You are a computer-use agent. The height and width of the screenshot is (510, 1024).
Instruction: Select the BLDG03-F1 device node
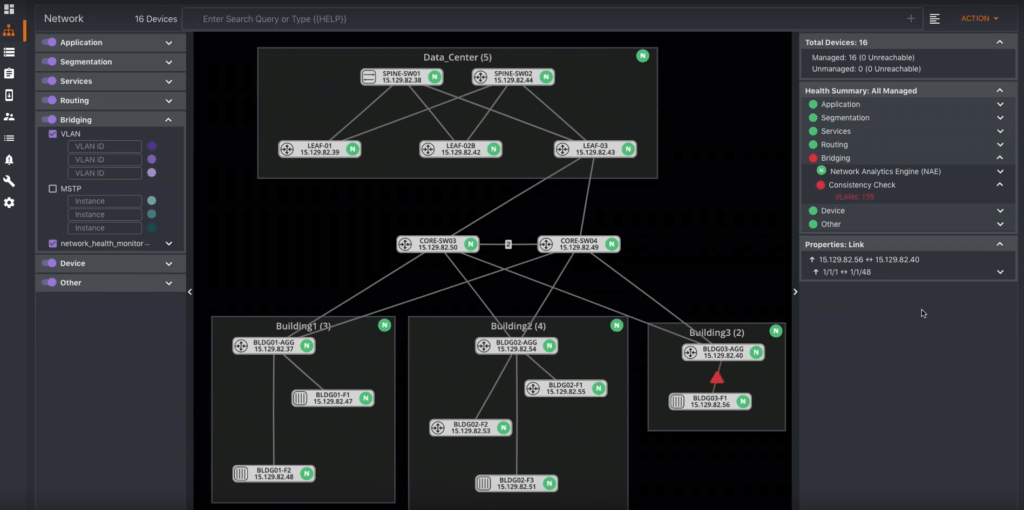(x=710, y=401)
